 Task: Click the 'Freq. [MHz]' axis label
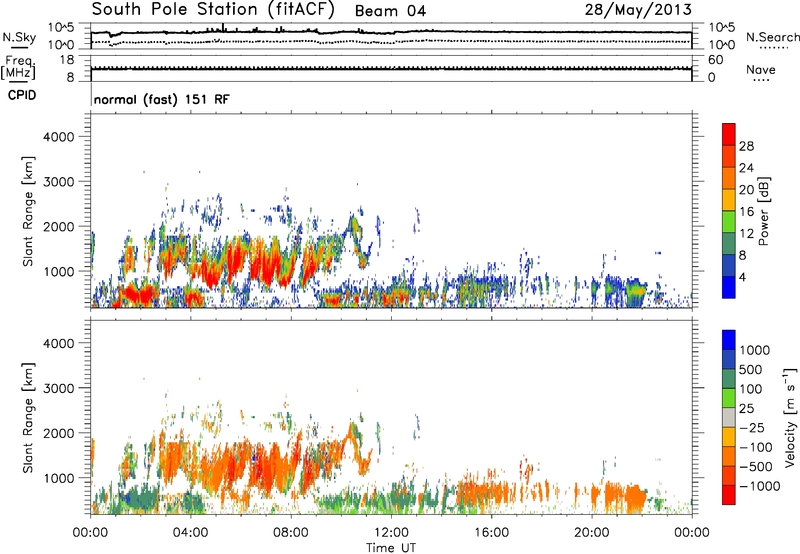coord(18,68)
